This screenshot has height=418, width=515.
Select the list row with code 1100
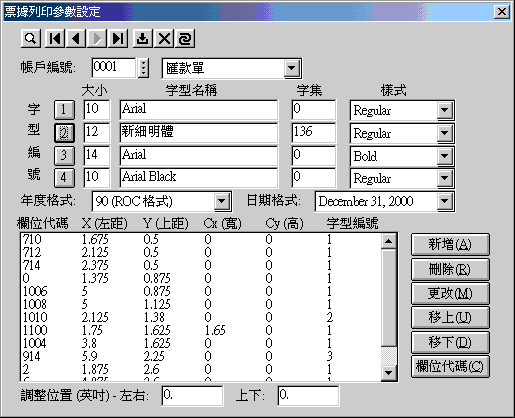[200, 330]
